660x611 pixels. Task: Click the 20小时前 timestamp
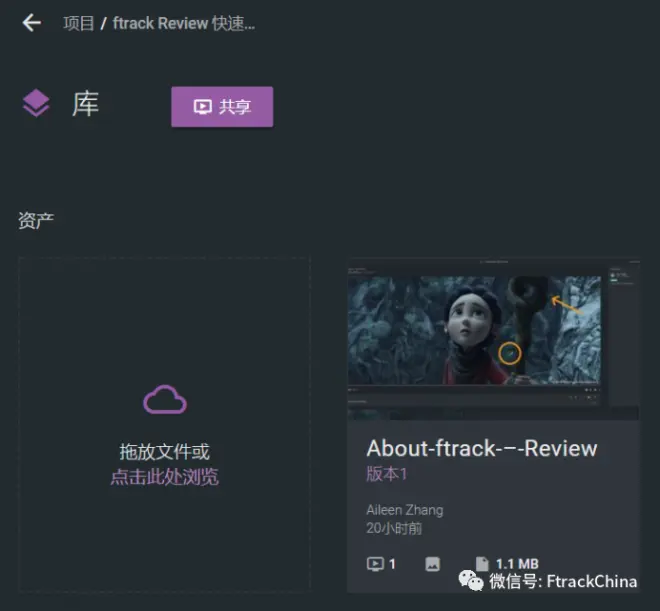pos(394,528)
